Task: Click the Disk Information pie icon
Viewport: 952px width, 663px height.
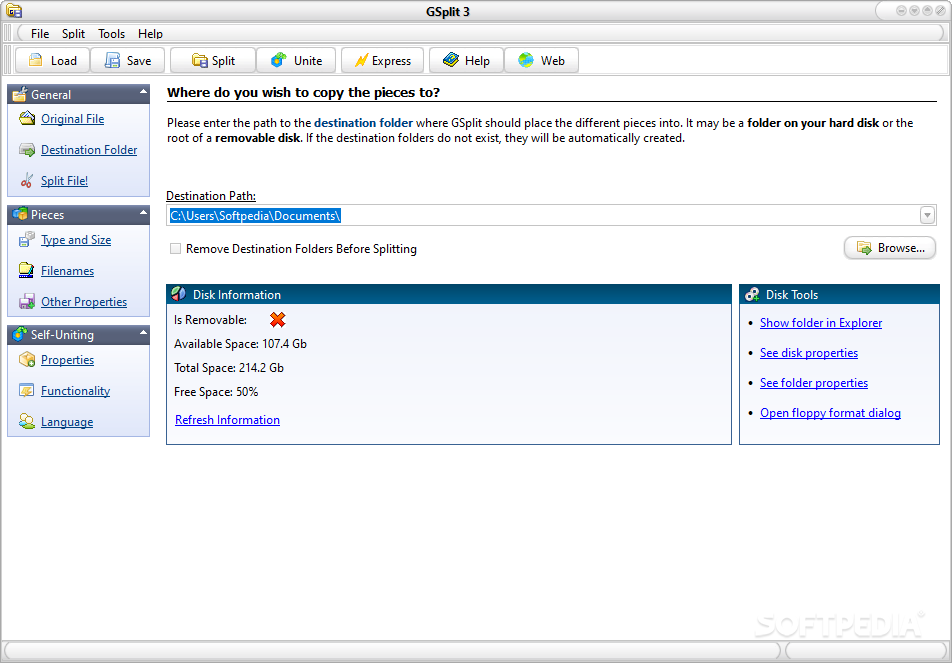Action: pos(178,294)
